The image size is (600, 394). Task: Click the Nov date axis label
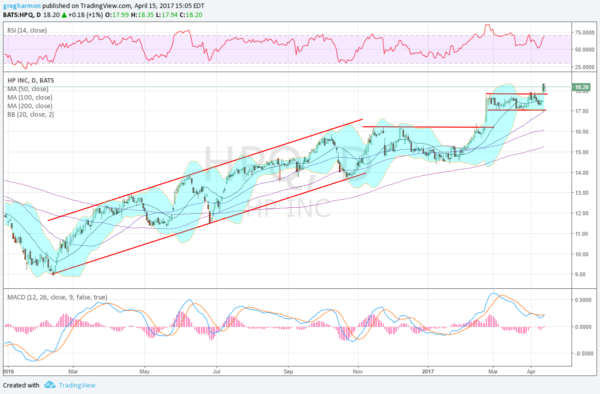tap(358, 371)
